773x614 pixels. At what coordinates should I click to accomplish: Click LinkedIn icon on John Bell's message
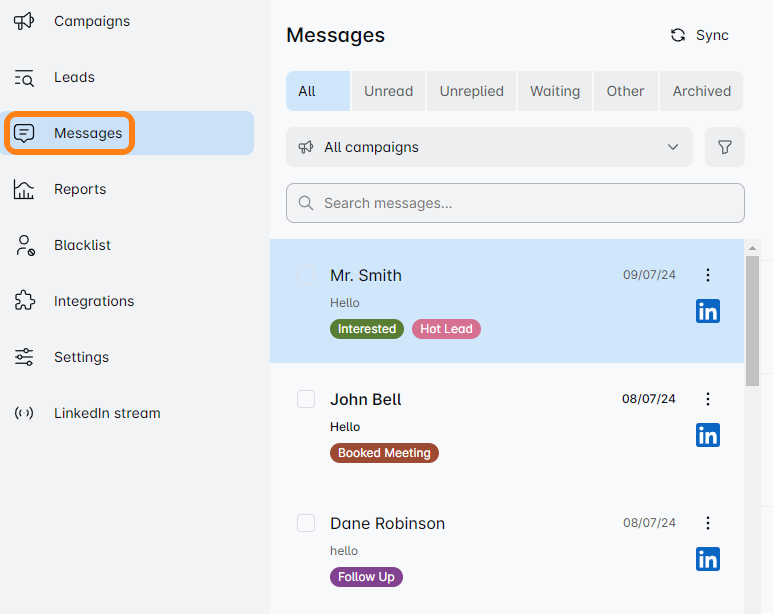tap(708, 435)
